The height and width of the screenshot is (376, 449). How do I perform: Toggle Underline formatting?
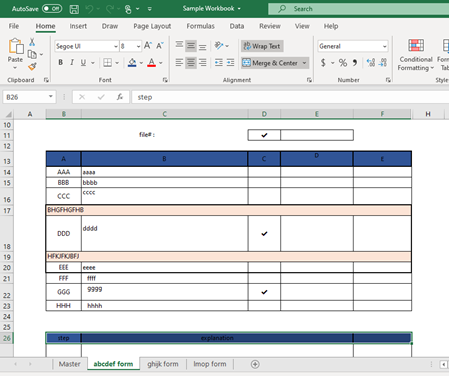click(83, 62)
